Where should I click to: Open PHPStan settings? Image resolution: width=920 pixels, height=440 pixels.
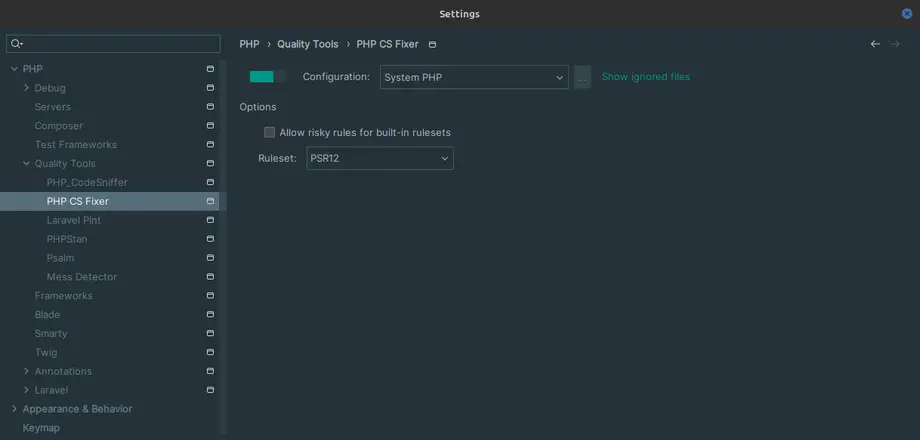click(67, 239)
